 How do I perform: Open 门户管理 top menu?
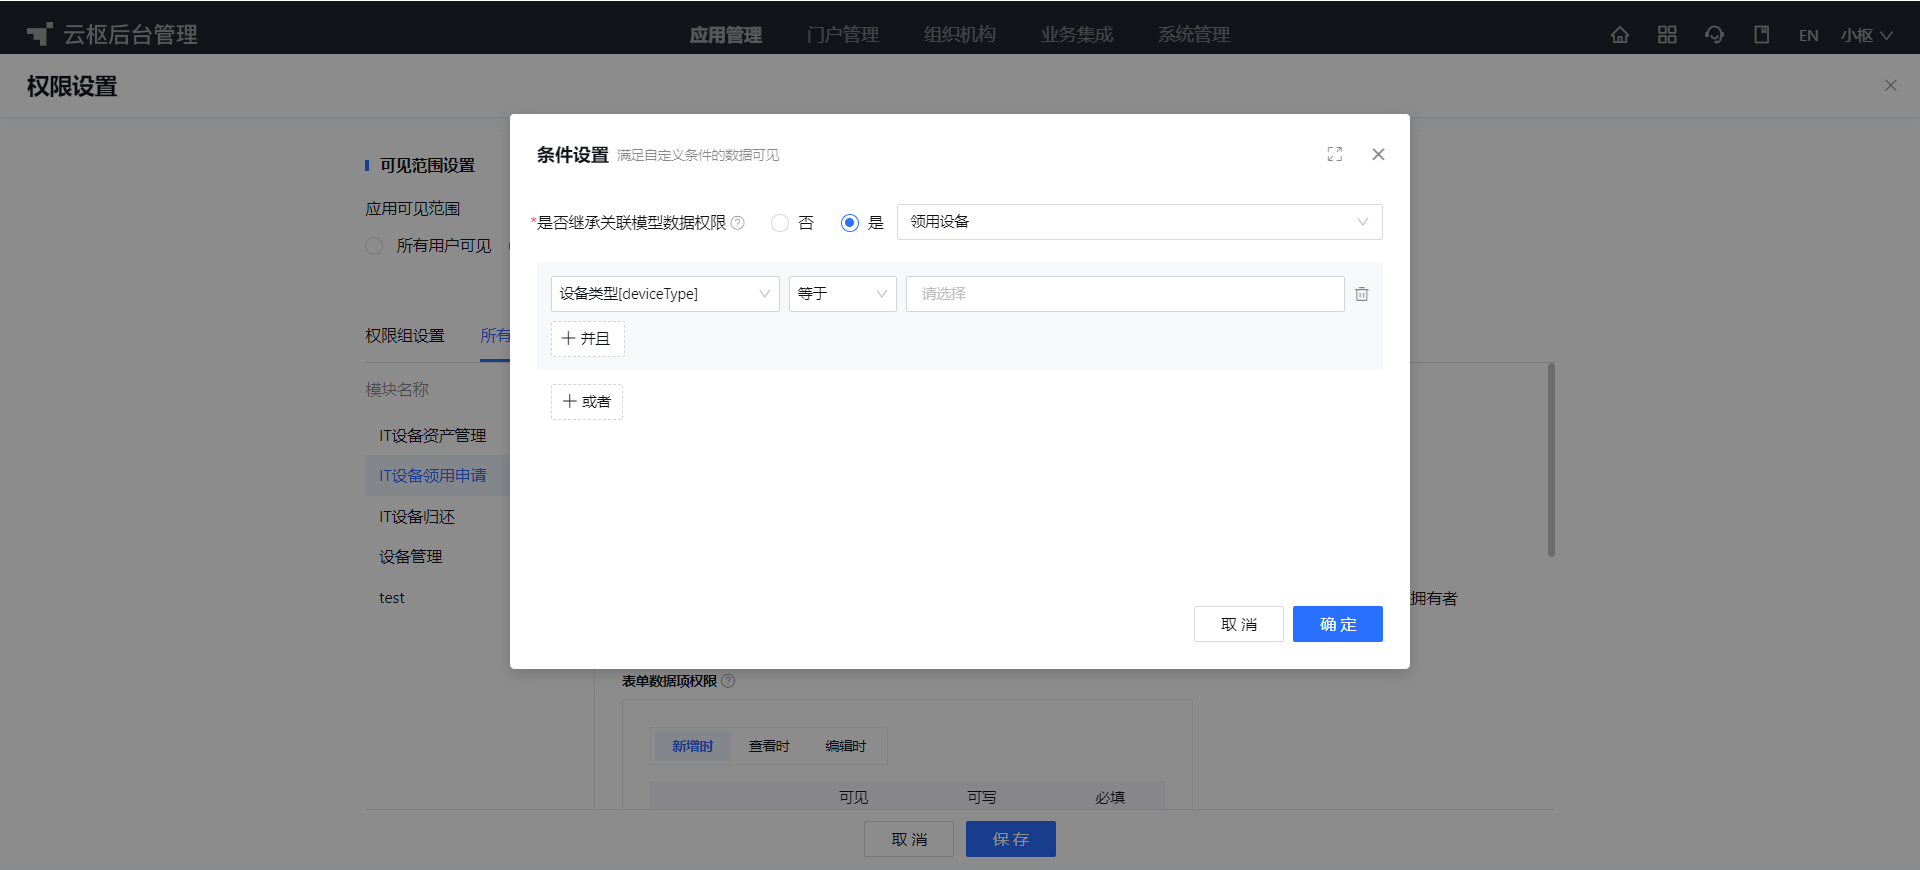(x=843, y=35)
